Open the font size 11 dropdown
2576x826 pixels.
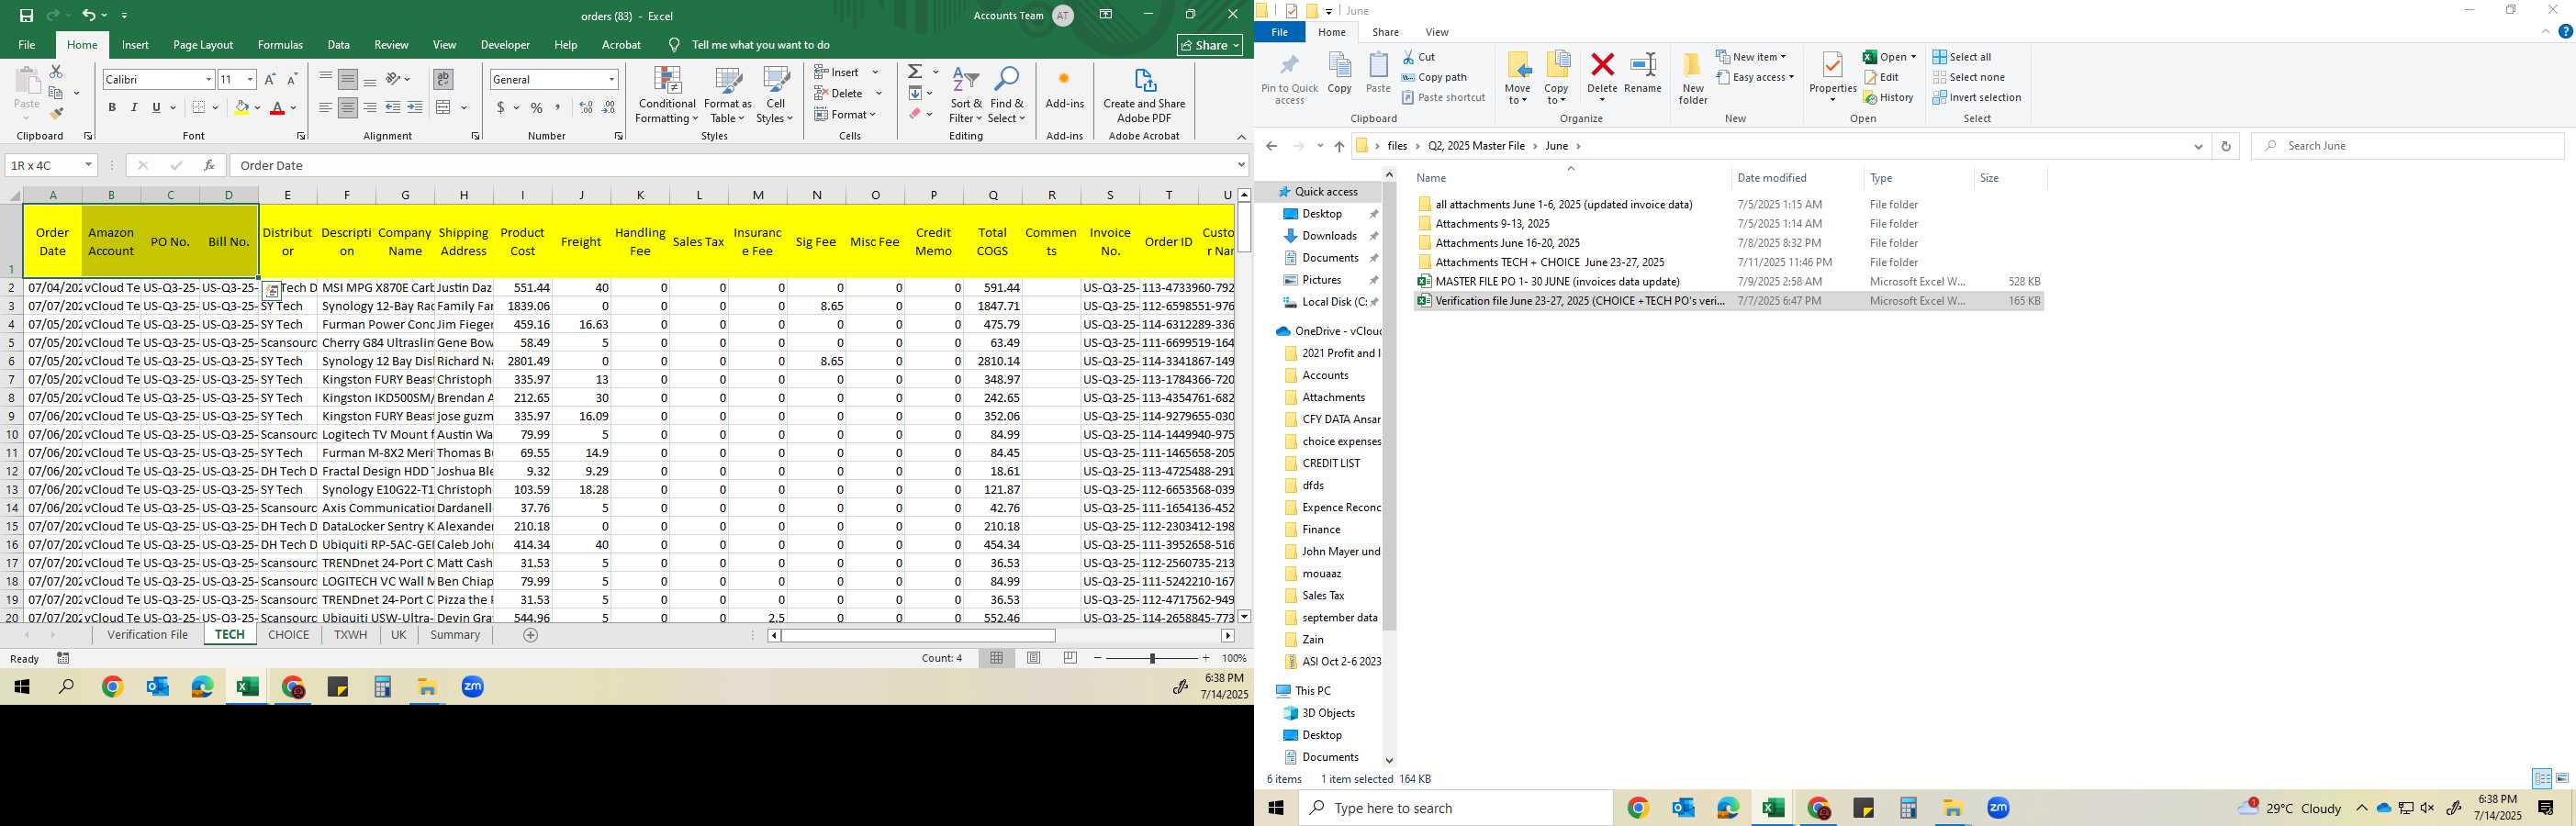tap(250, 79)
